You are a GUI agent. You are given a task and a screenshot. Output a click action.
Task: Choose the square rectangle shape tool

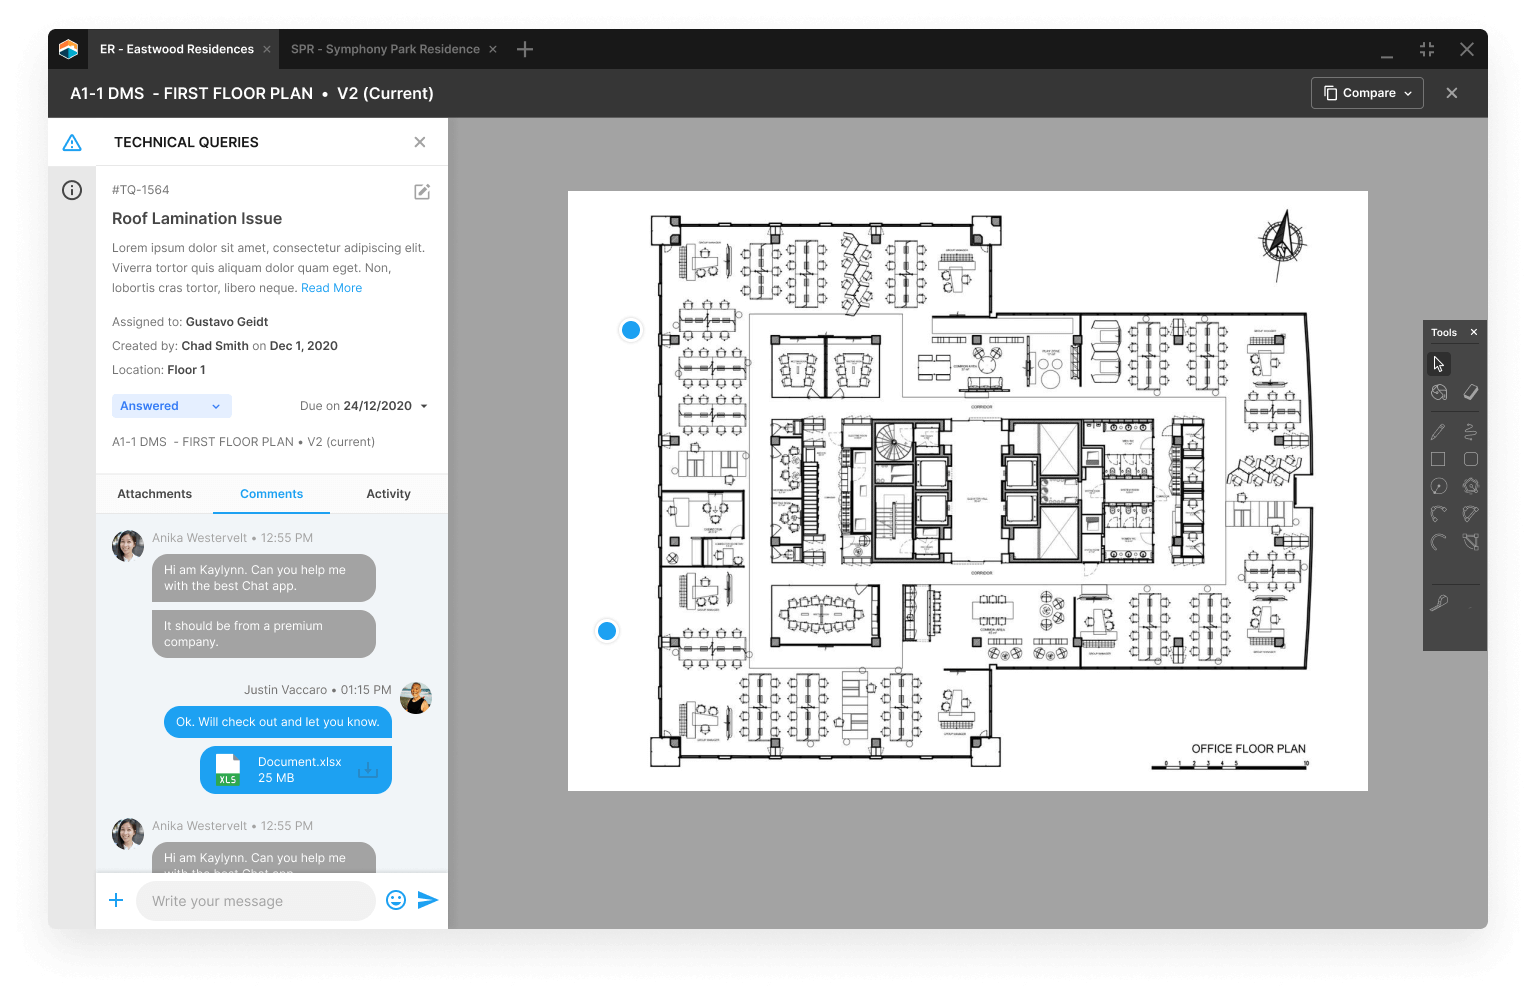point(1438,459)
